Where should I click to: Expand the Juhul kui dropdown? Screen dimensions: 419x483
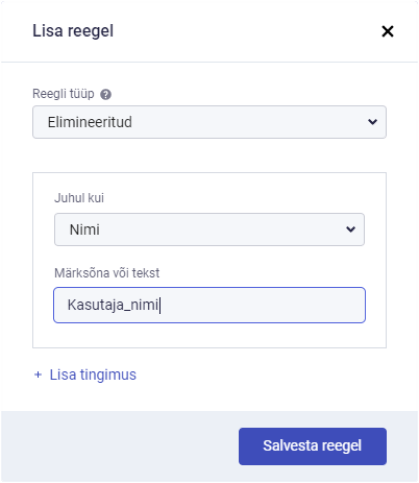209,230
